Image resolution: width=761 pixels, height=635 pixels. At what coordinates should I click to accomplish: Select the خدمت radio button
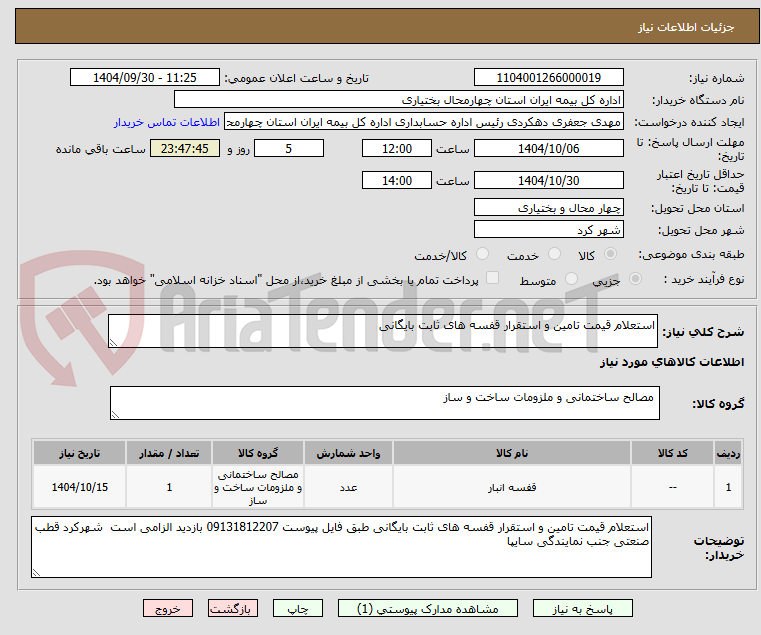(x=554, y=254)
